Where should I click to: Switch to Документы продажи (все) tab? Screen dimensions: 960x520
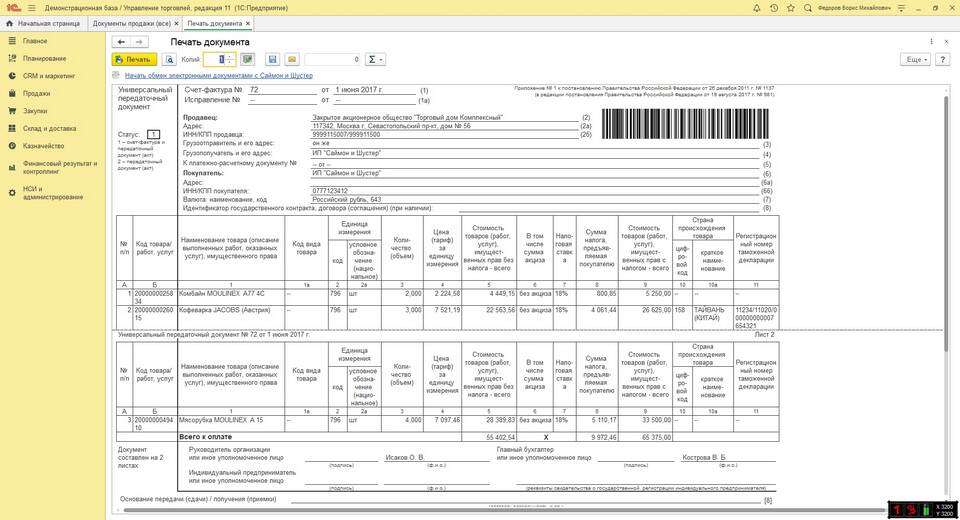click(x=132, y=23)
